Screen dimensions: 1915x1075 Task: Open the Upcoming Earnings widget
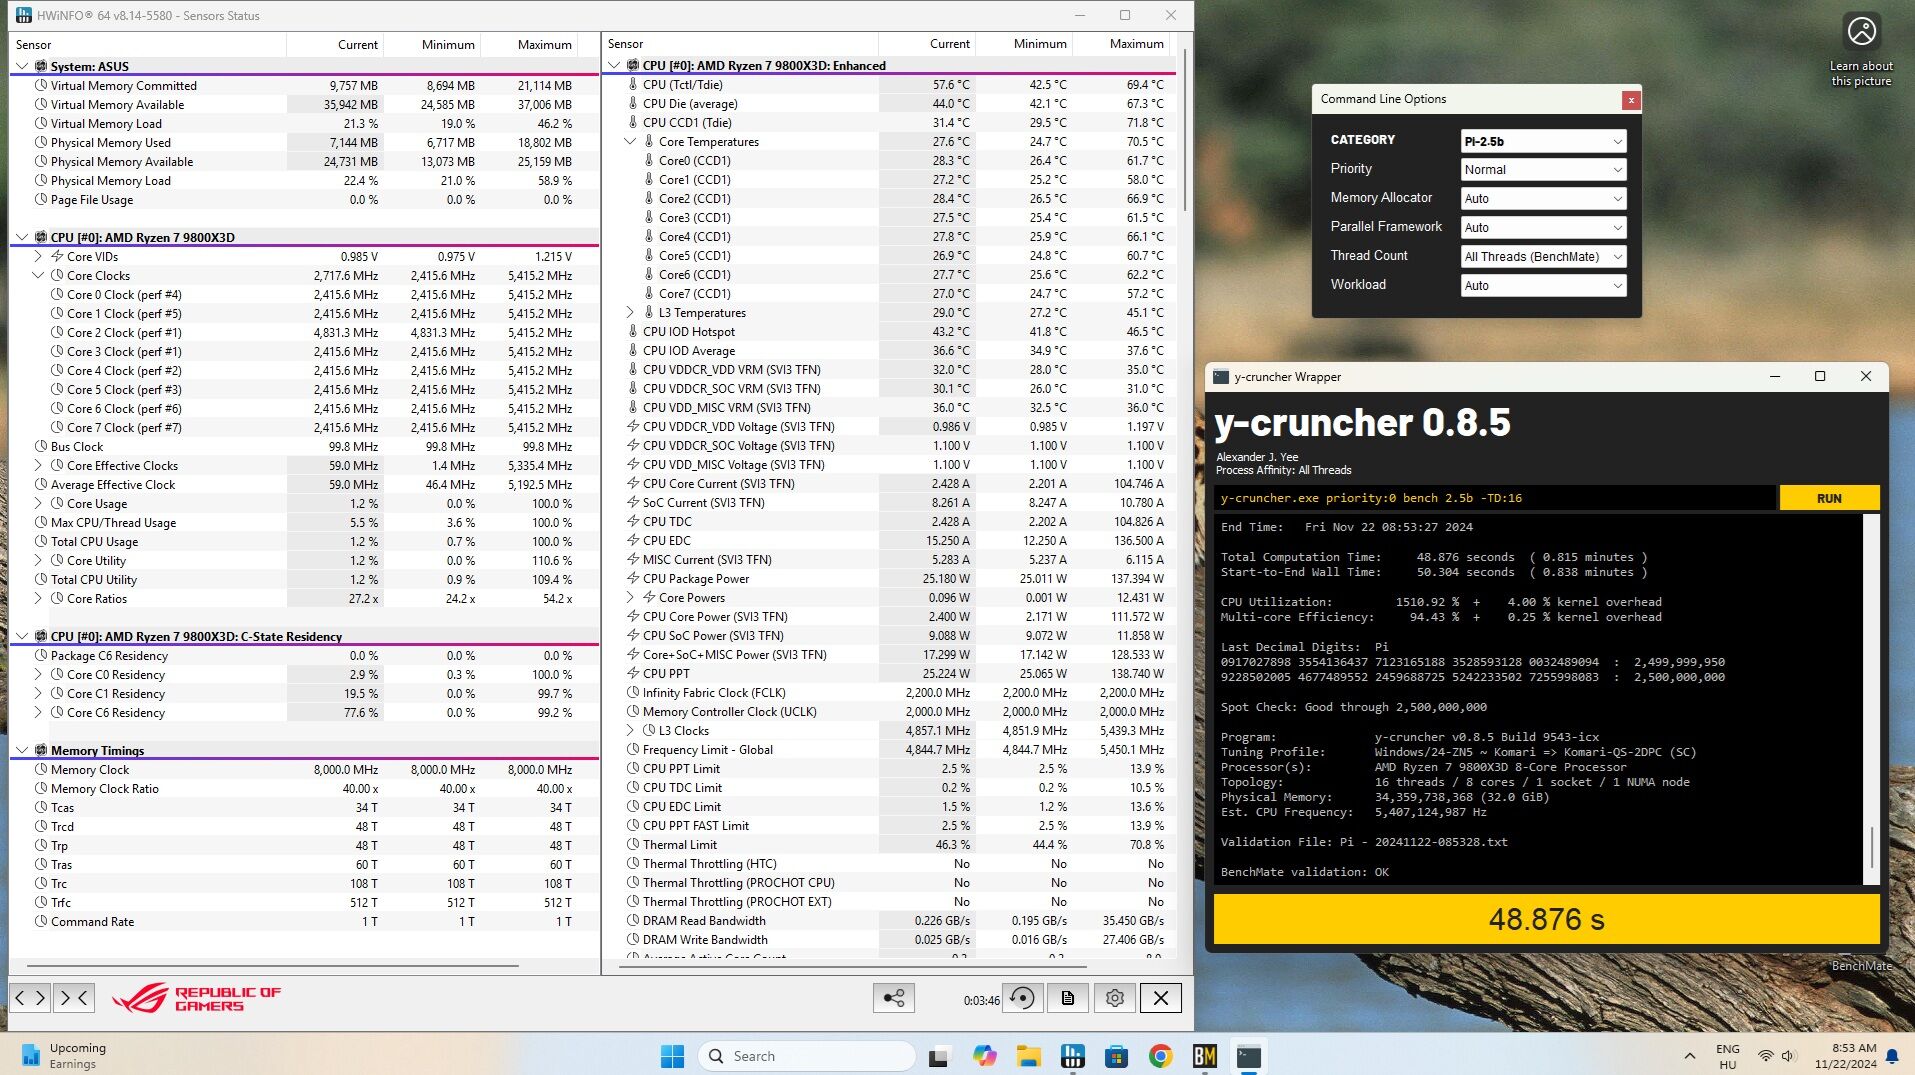[64, 1056]
